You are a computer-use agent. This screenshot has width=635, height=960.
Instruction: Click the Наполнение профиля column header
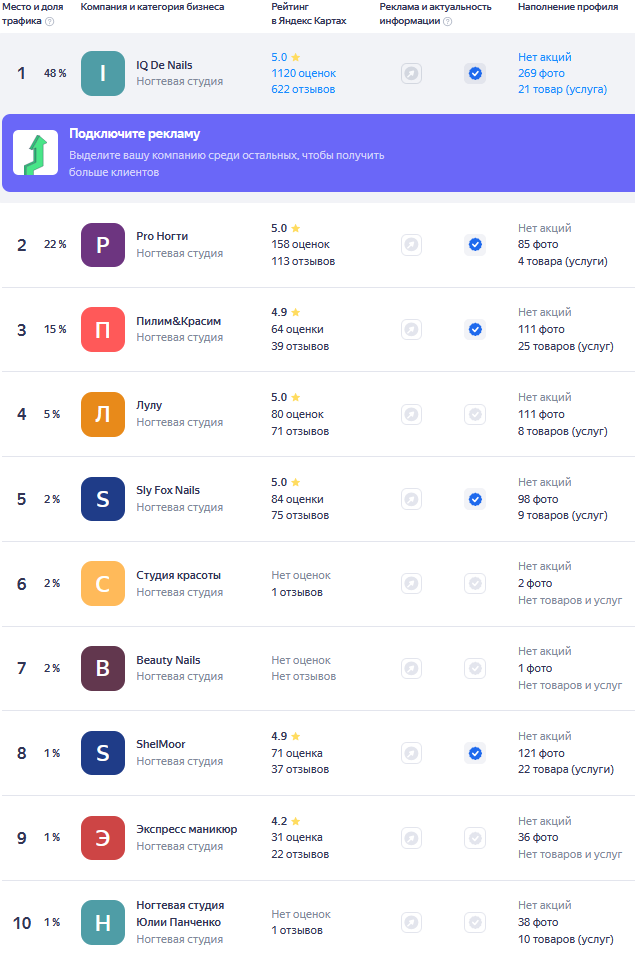click(x=568, y=7)
